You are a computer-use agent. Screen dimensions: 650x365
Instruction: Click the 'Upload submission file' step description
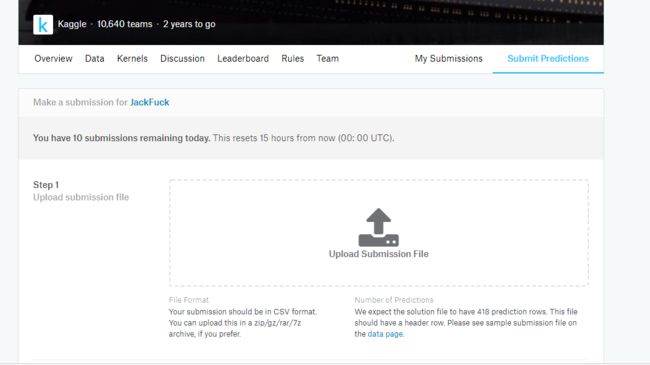[81, 197]
